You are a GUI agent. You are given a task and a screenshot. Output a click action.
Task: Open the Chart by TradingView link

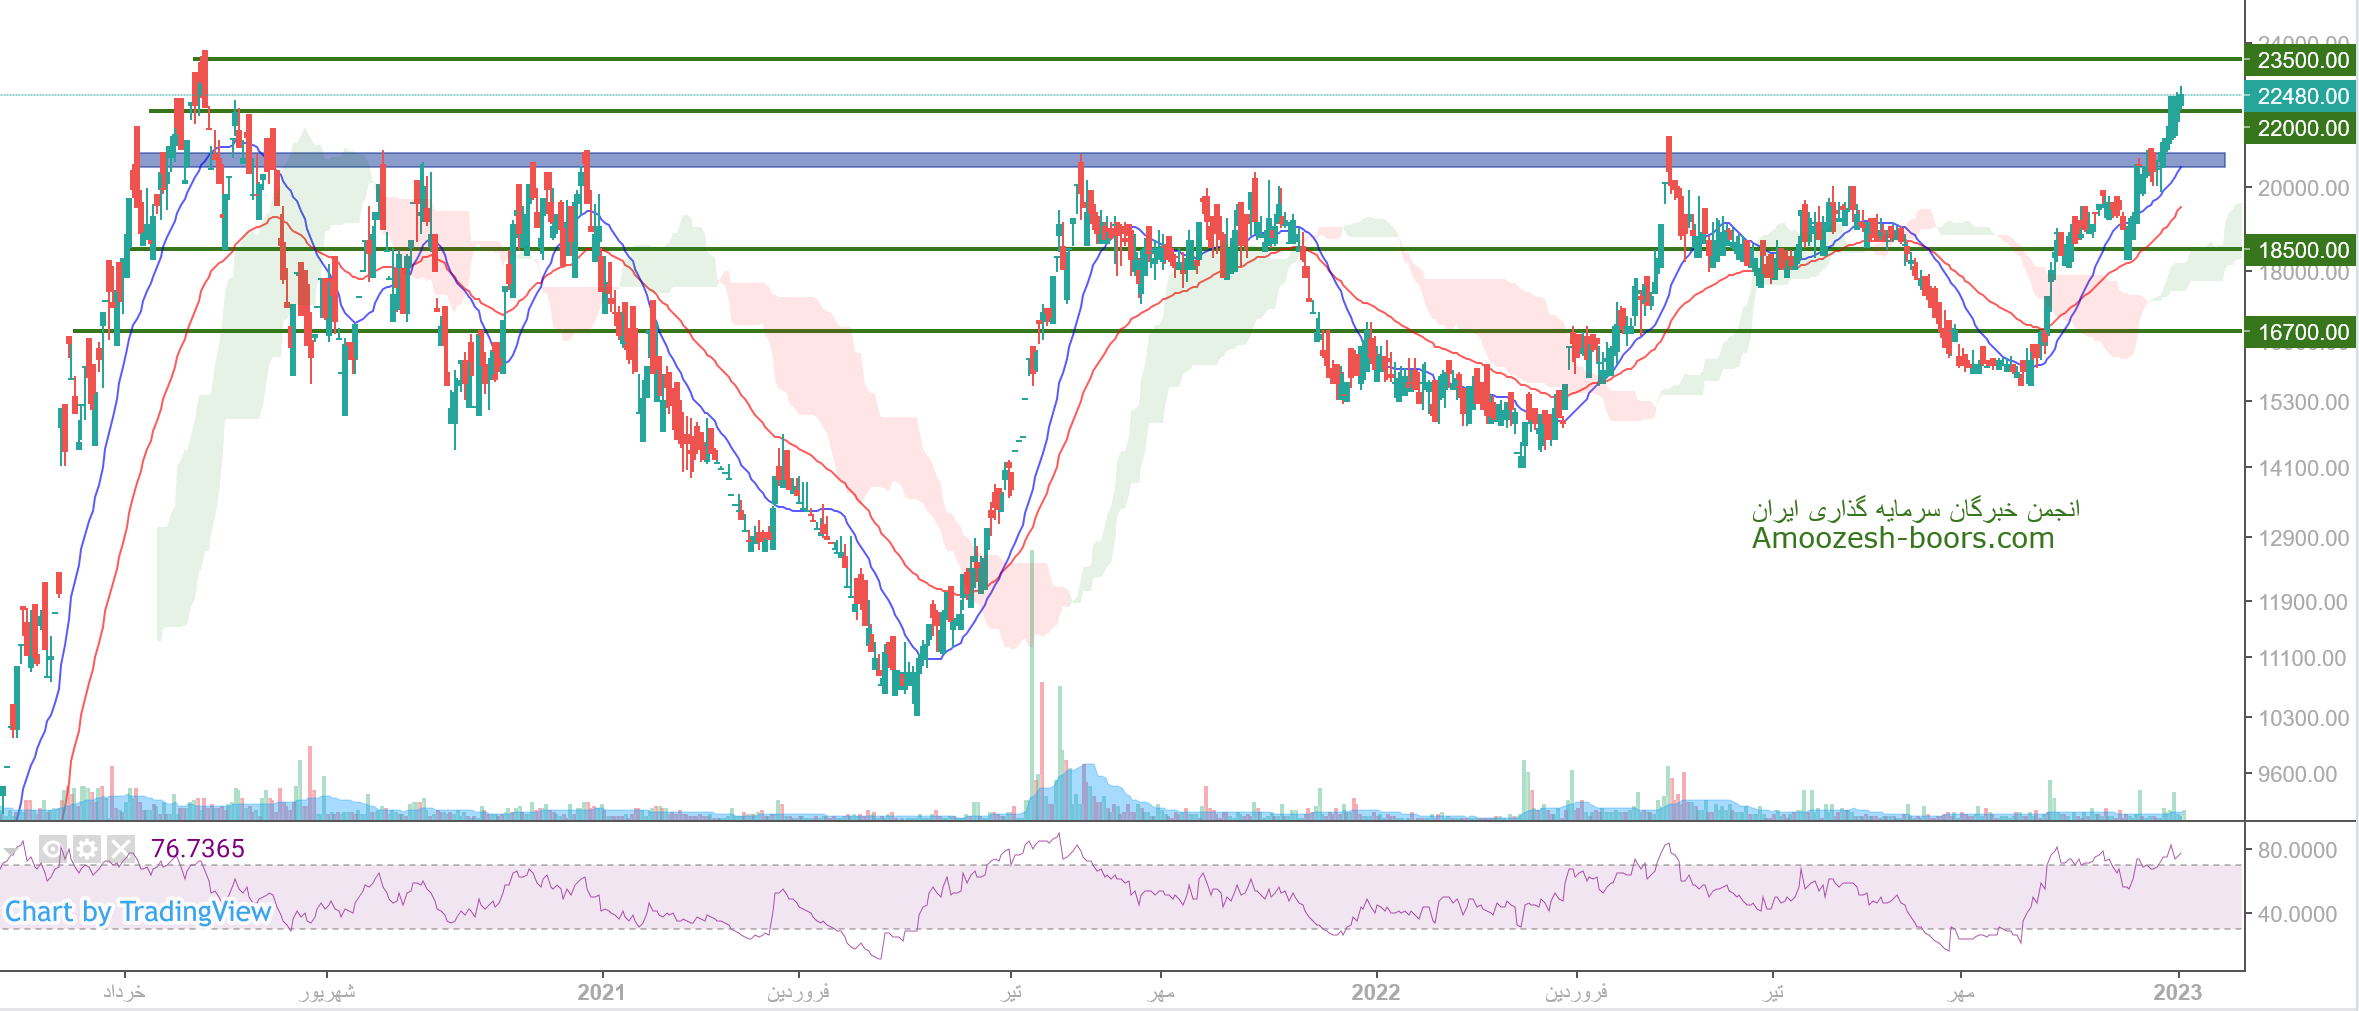[x=138, y=912]
